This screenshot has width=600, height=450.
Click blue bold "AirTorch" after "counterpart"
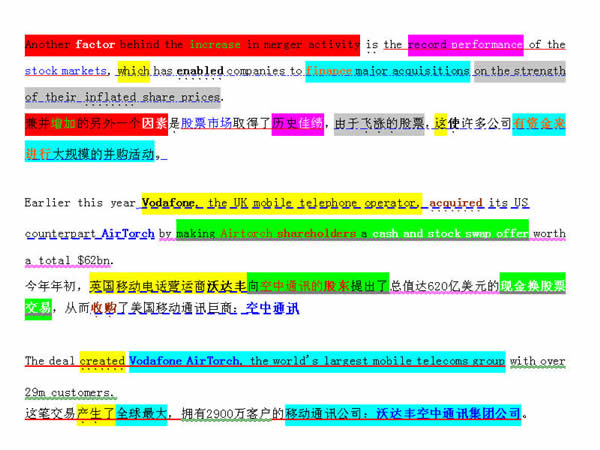coord(128,234)
